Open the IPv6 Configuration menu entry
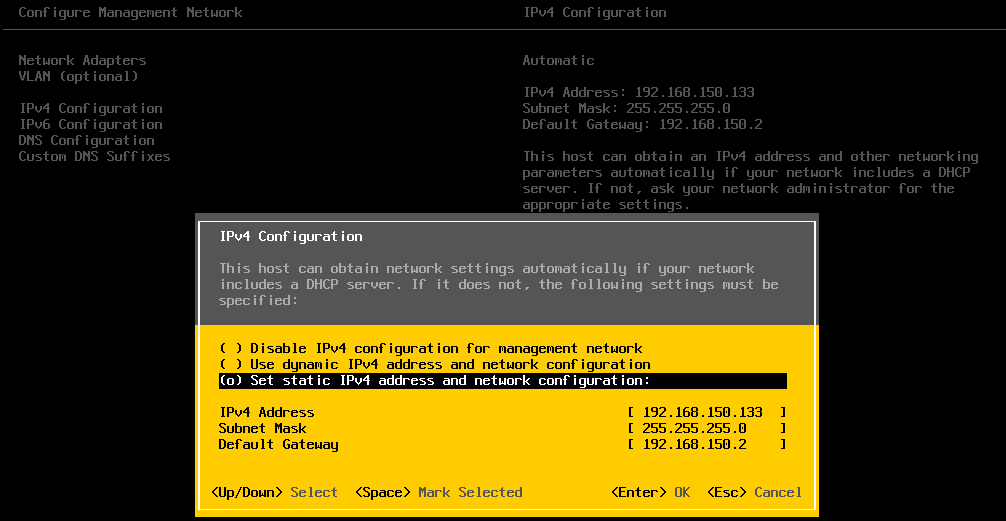This screenshot has height=521, width=1006. pyautogui.click(x=90, y=124)
